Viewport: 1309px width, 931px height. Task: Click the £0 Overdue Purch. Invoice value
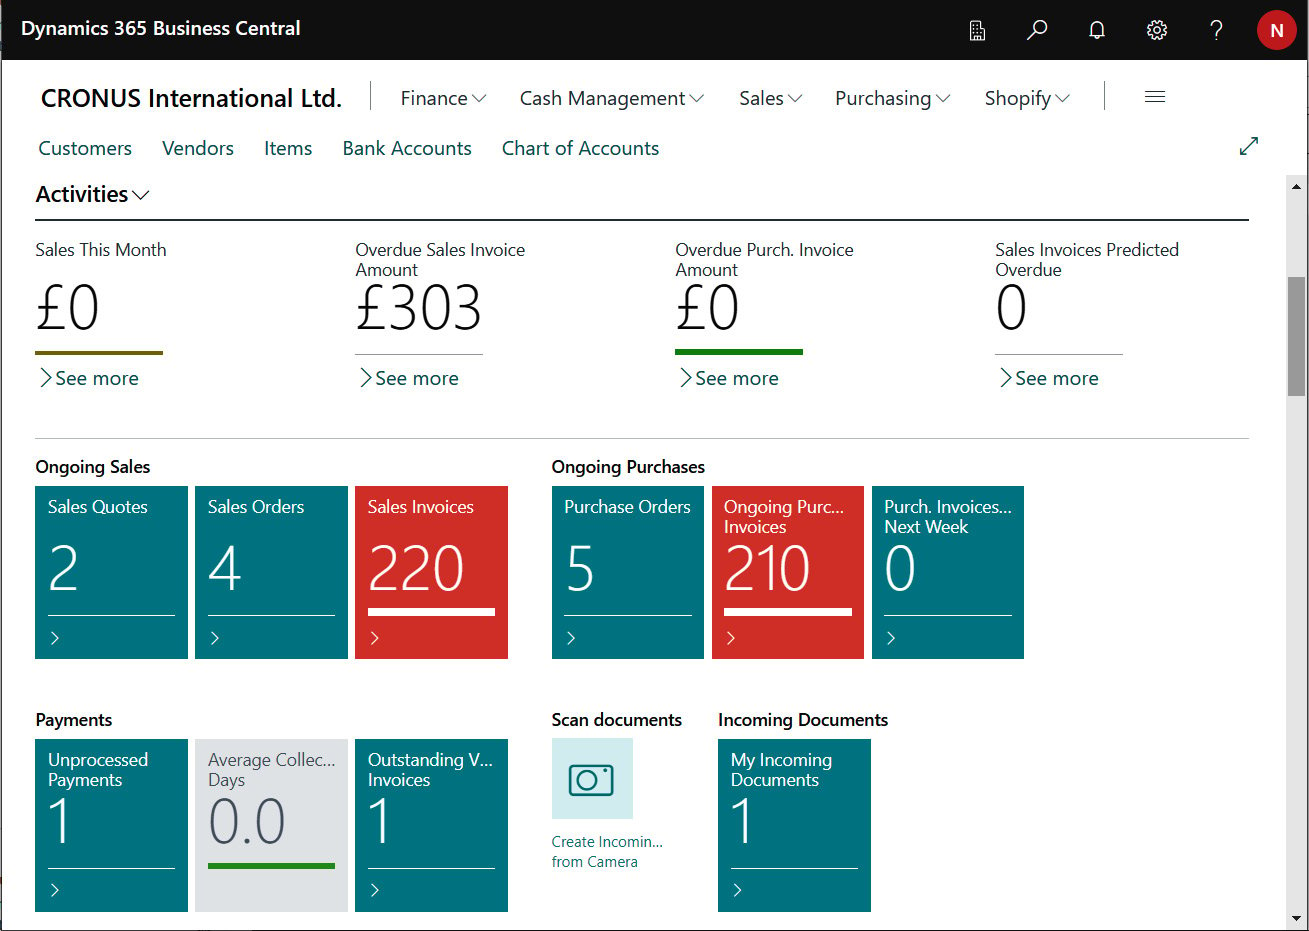(x=707, y=308)
